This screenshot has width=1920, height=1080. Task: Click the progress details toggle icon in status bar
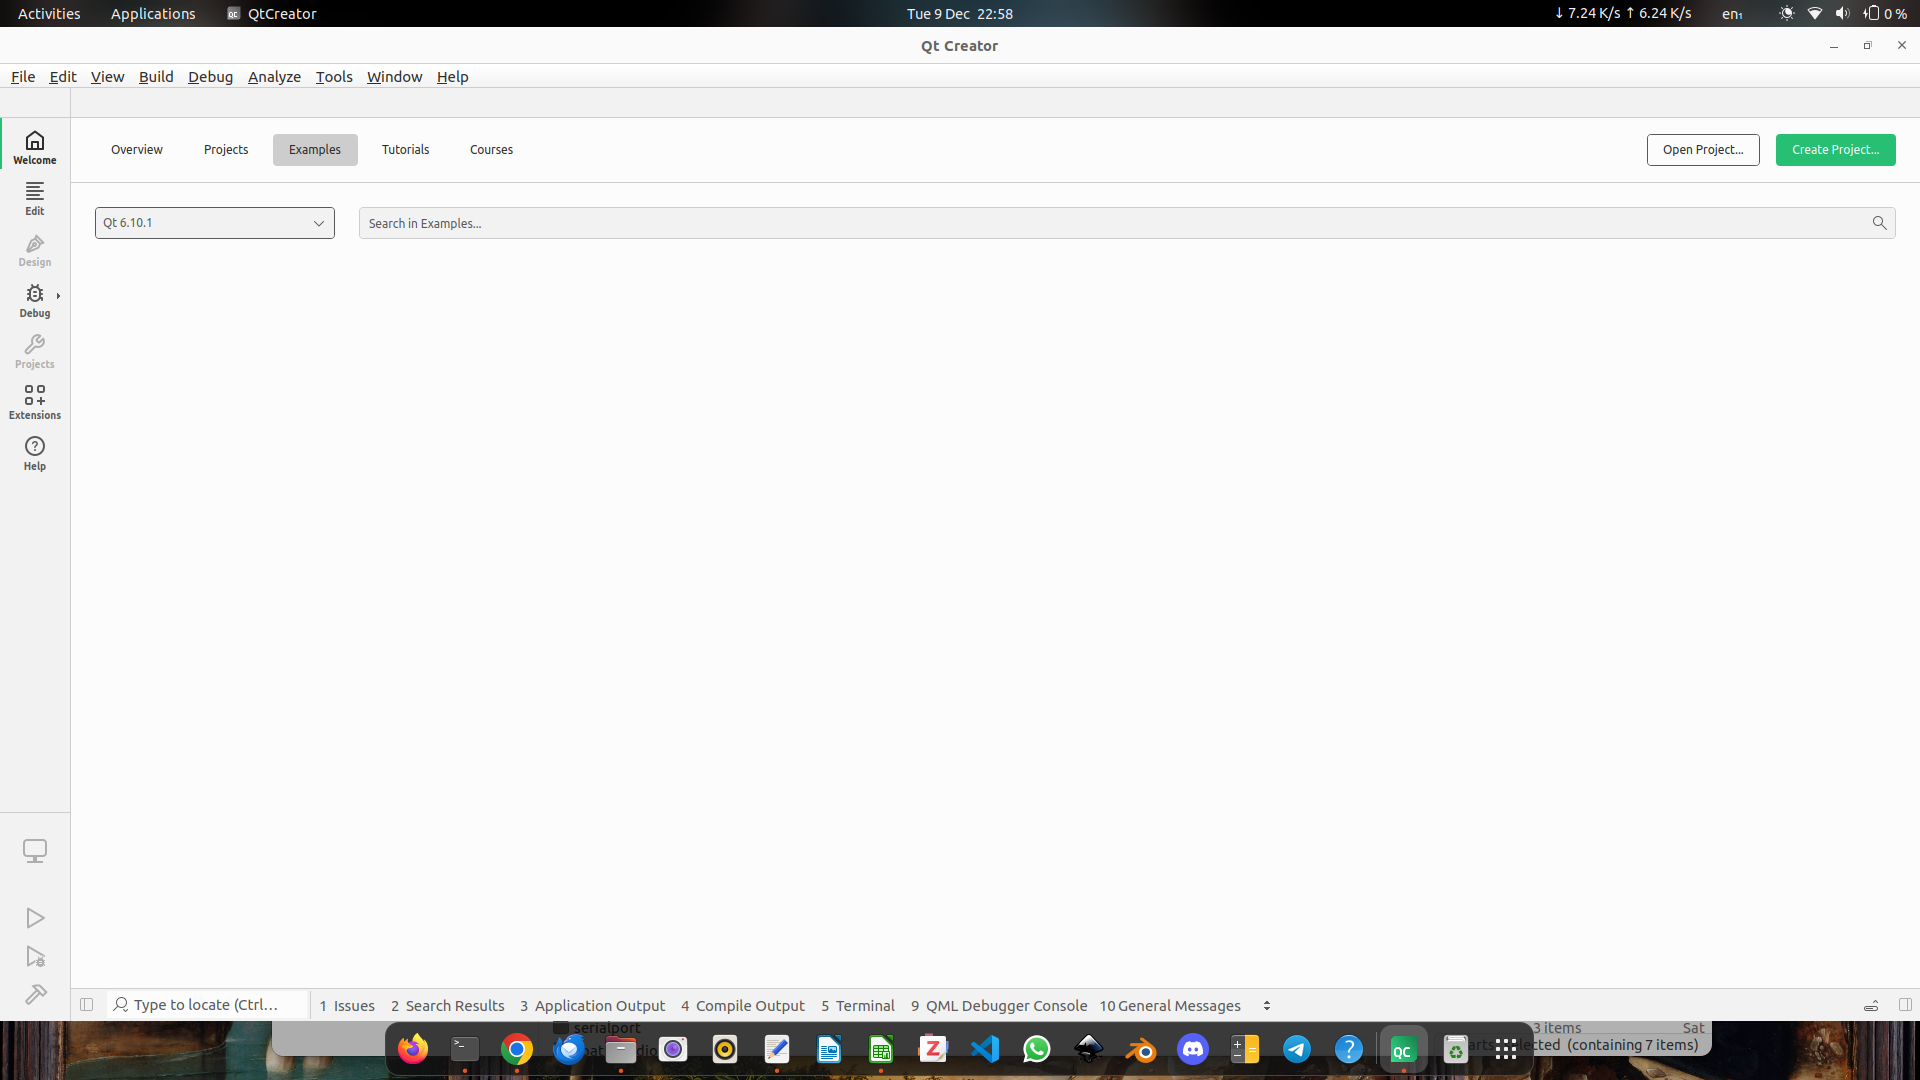tap(1871, 1006)
